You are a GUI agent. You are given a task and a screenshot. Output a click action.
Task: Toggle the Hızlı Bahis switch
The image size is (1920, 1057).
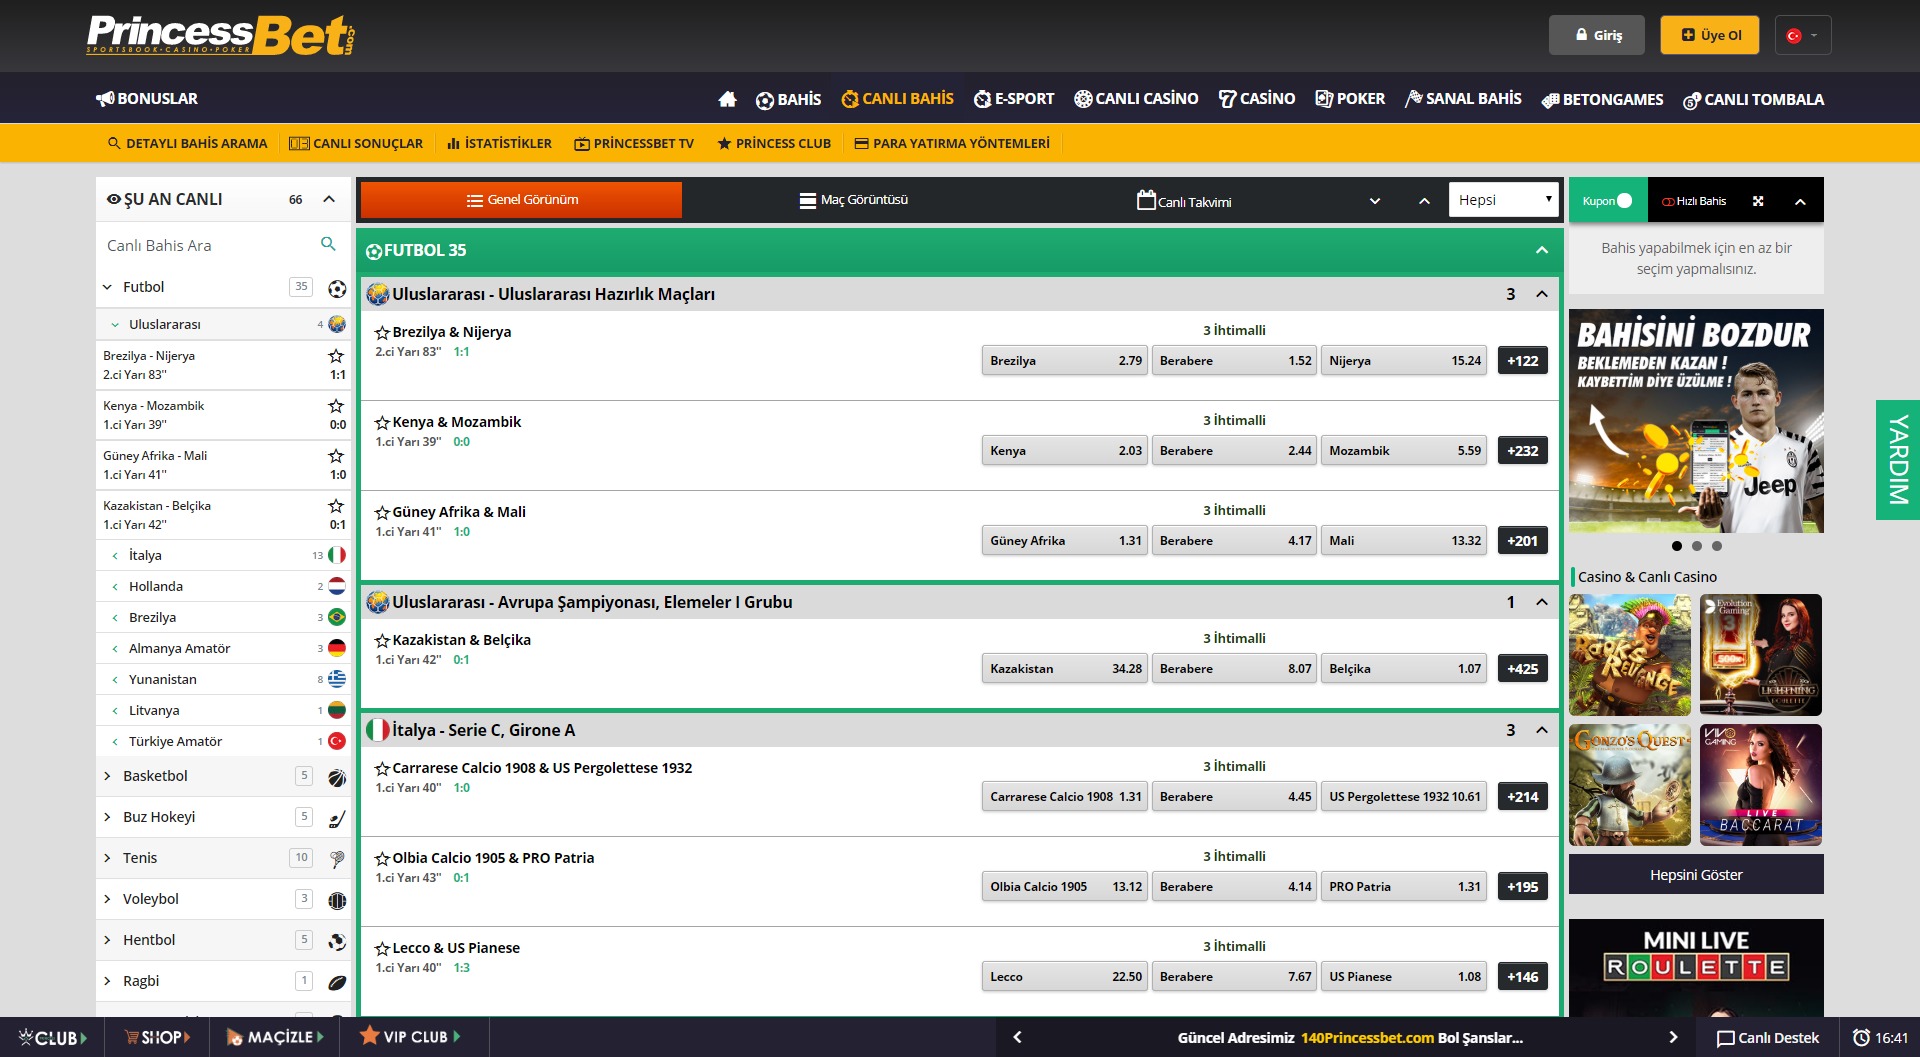[x=1668, y=202]
